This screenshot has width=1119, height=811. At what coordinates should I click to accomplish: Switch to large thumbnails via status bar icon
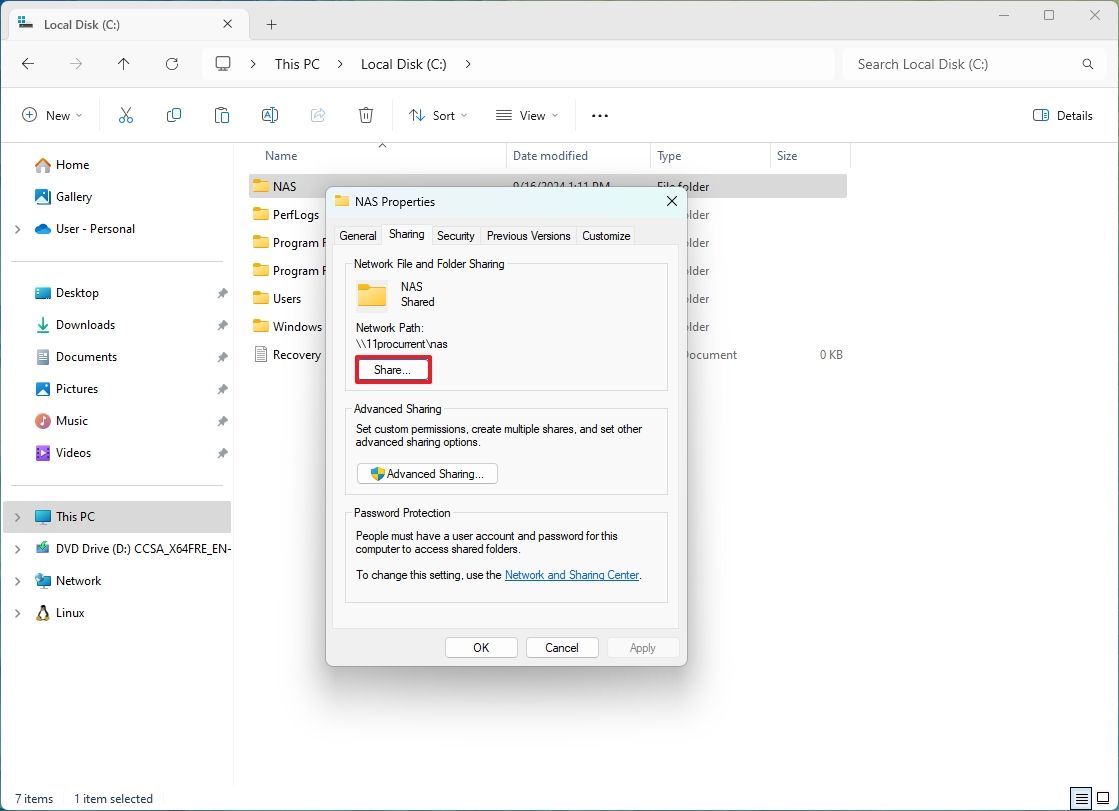[1103, 798]
